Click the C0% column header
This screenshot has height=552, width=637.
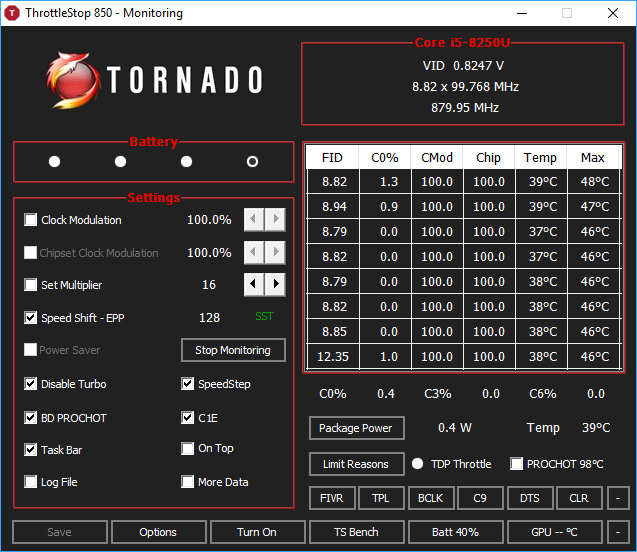click(385, 158)
